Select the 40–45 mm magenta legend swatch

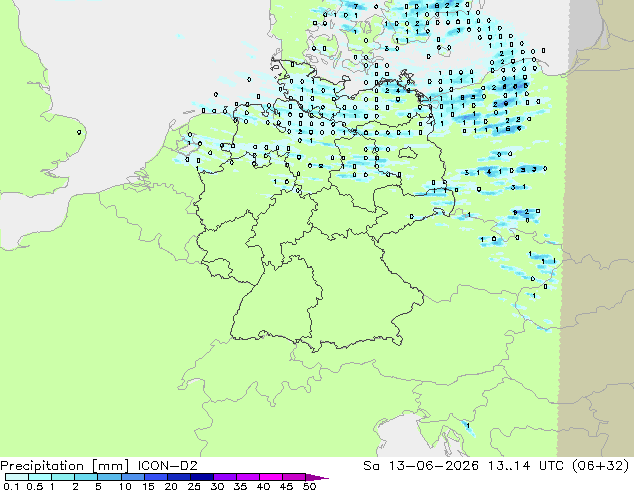(x=271, y=477)
